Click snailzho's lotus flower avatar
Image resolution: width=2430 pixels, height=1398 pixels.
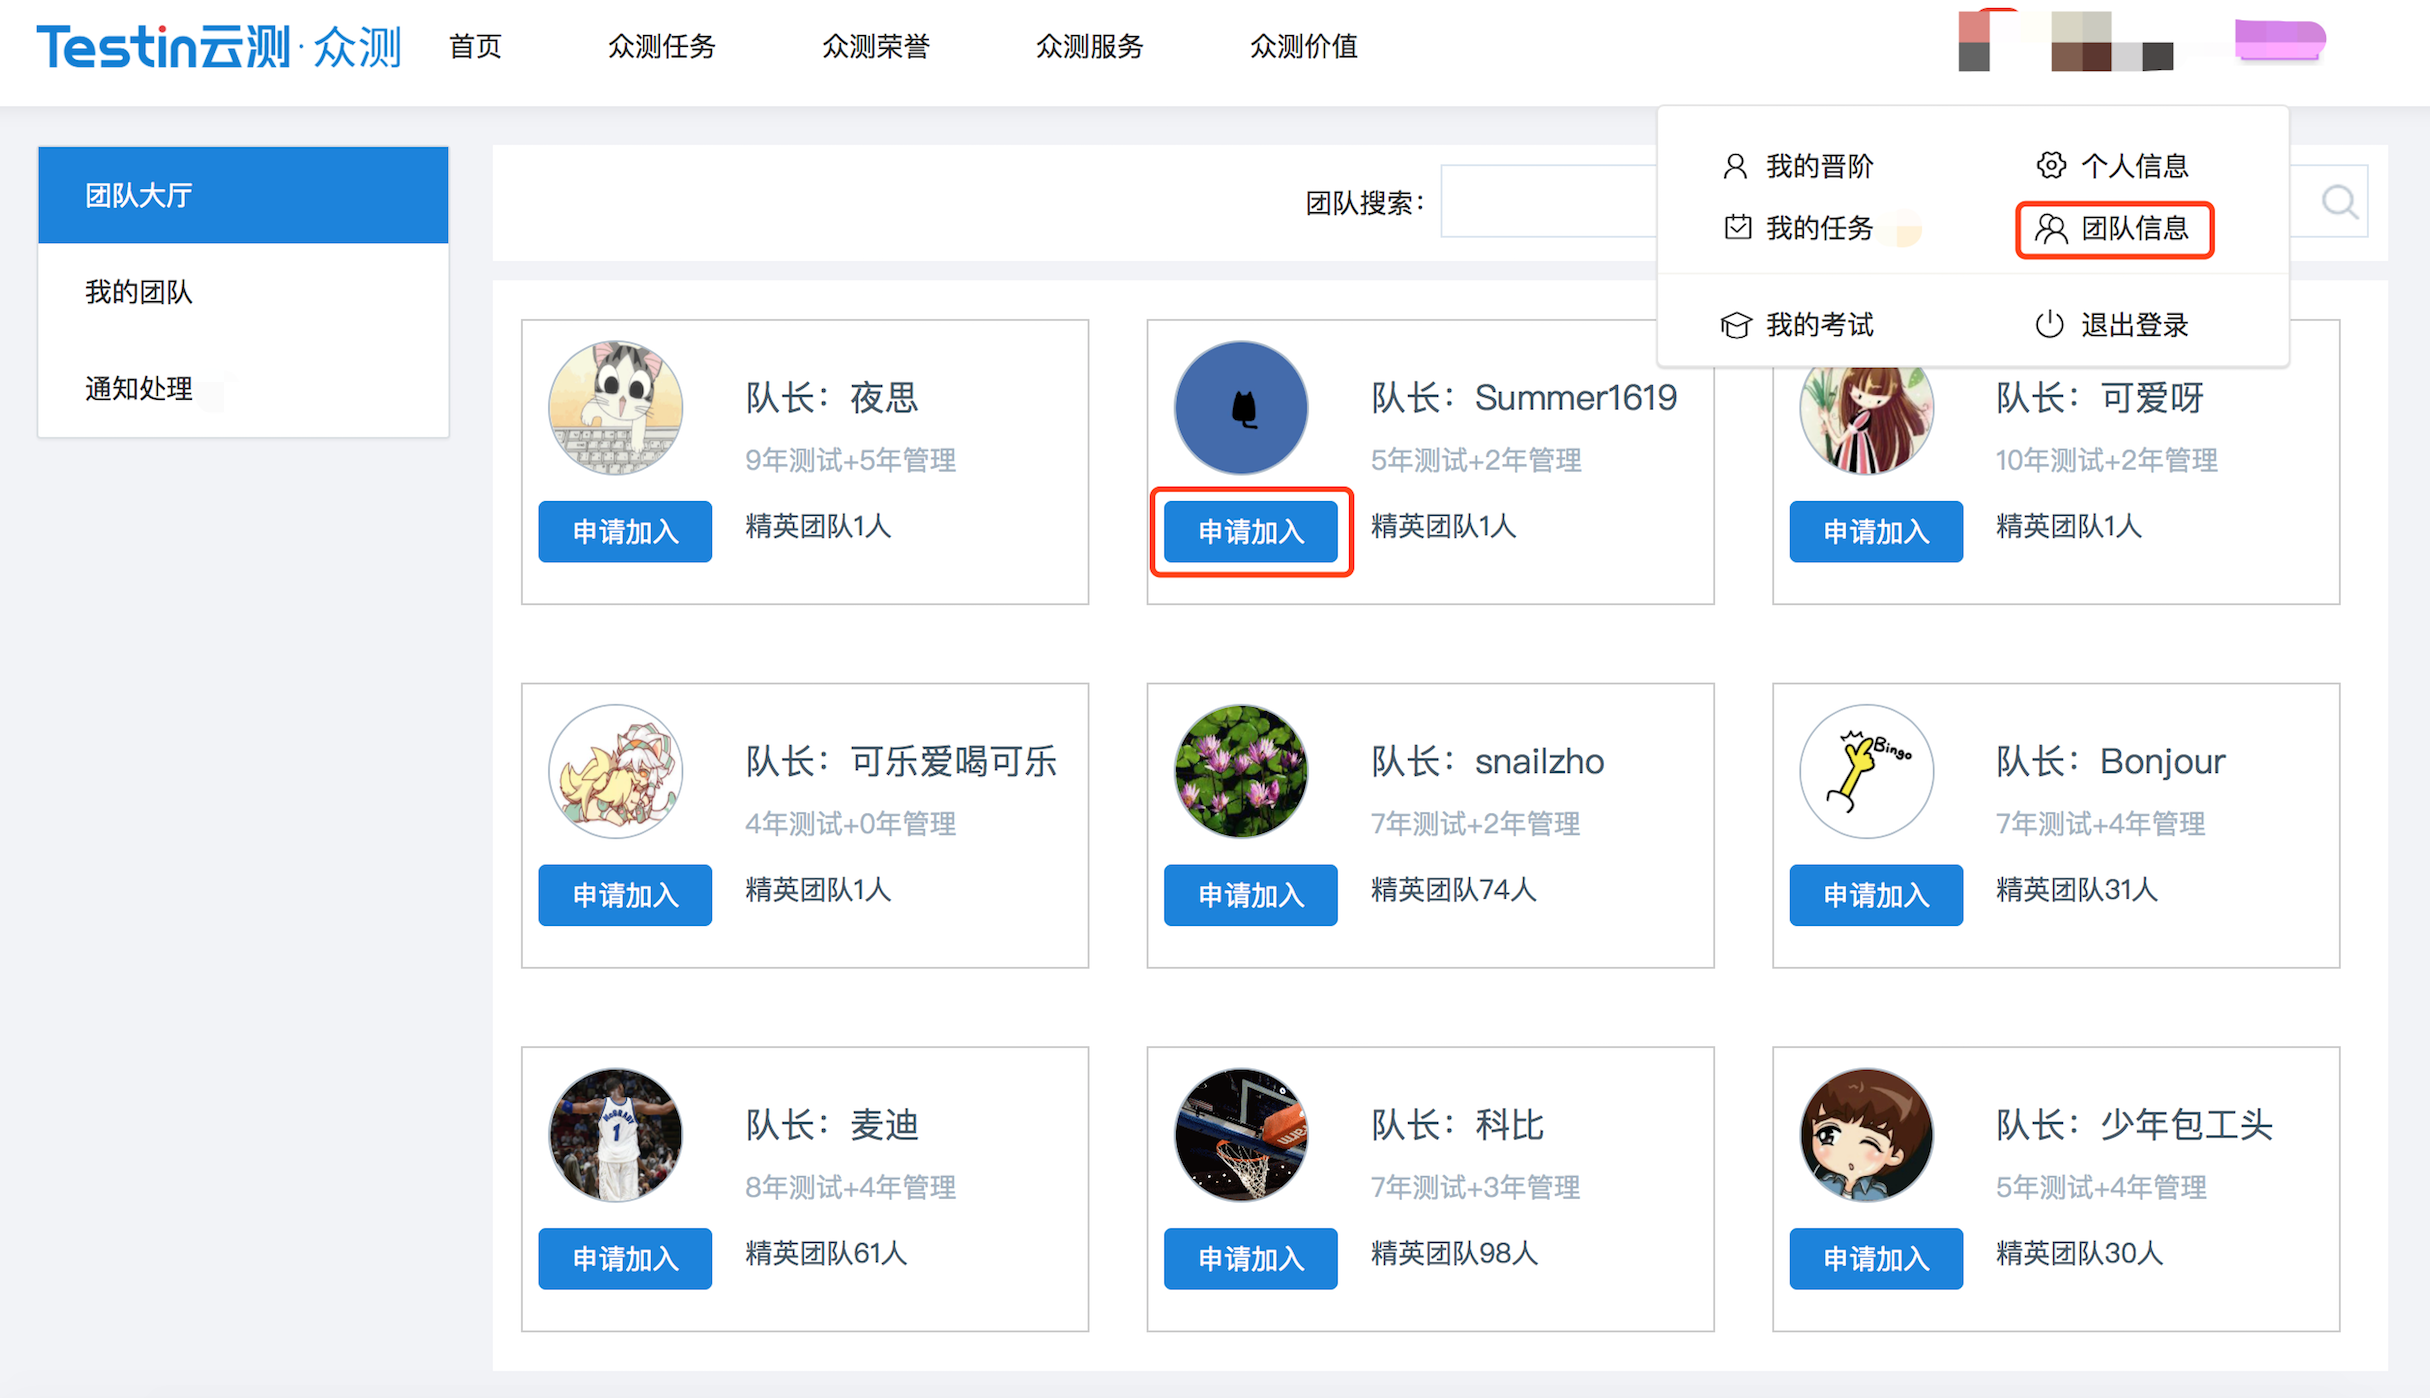(x=1240, y=771)
